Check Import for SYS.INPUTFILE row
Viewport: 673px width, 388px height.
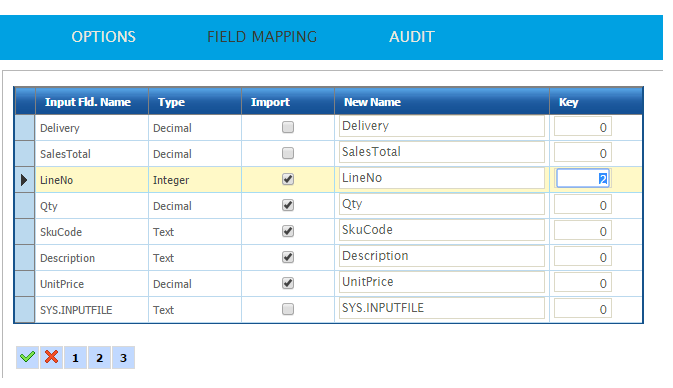288,309
